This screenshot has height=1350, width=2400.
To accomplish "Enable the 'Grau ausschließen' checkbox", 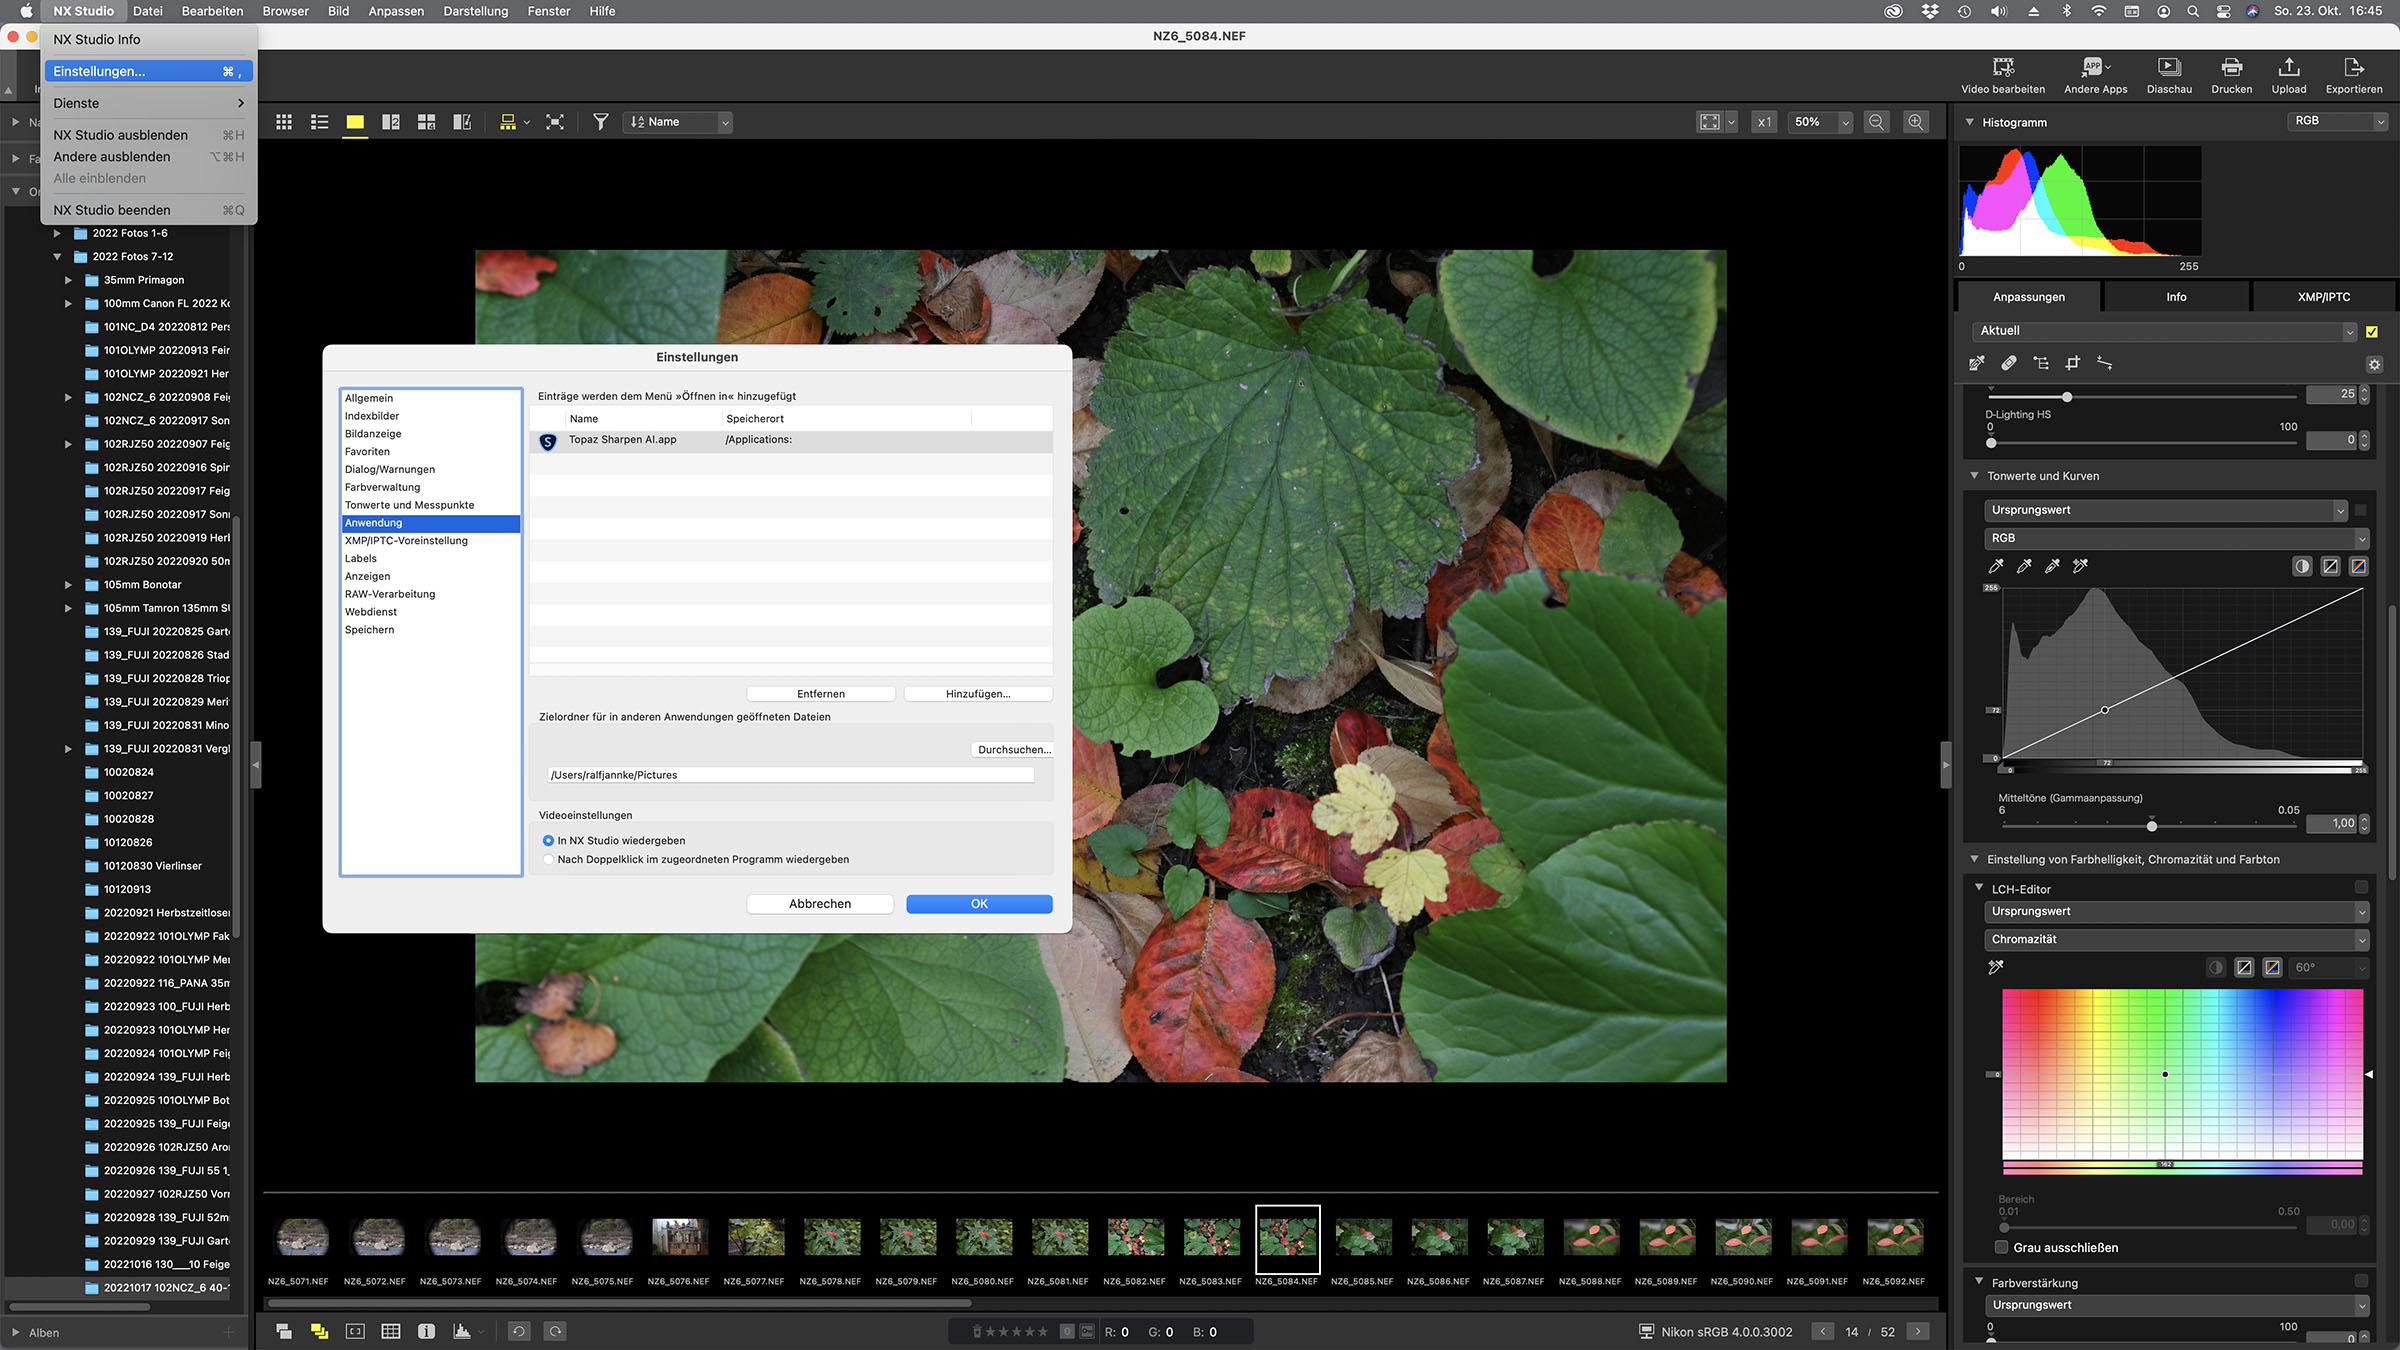I will pyautogui.click(x=2002, y=1247).
